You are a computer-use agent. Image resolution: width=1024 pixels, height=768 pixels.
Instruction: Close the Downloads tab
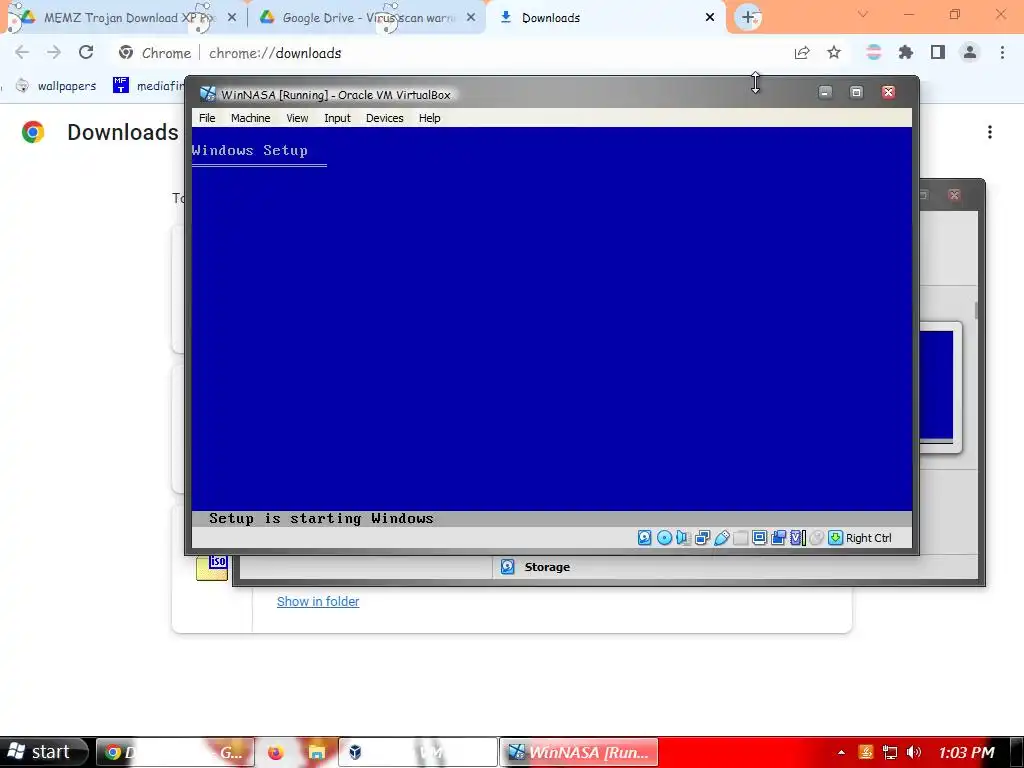tap(710, 18)
